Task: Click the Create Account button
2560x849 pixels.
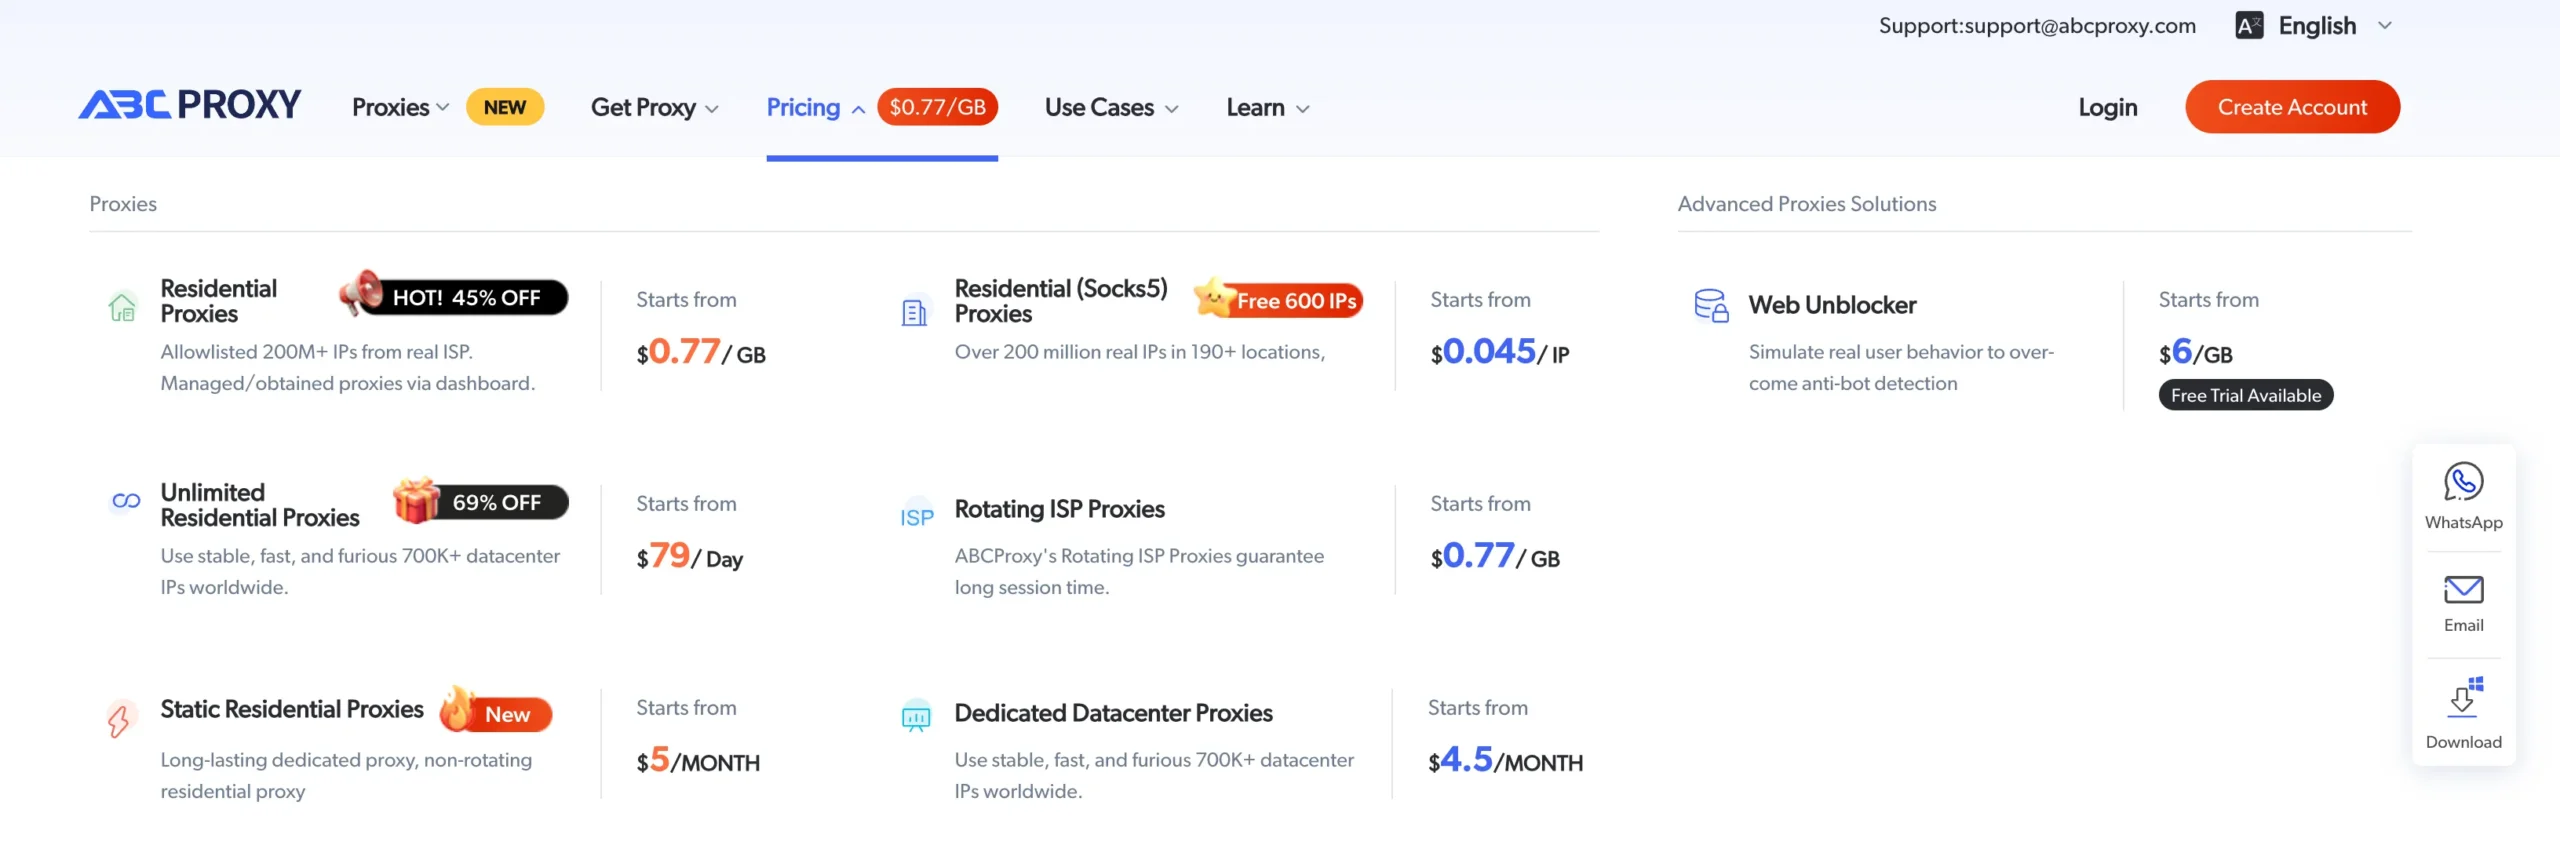Action: pos(2292,107)
